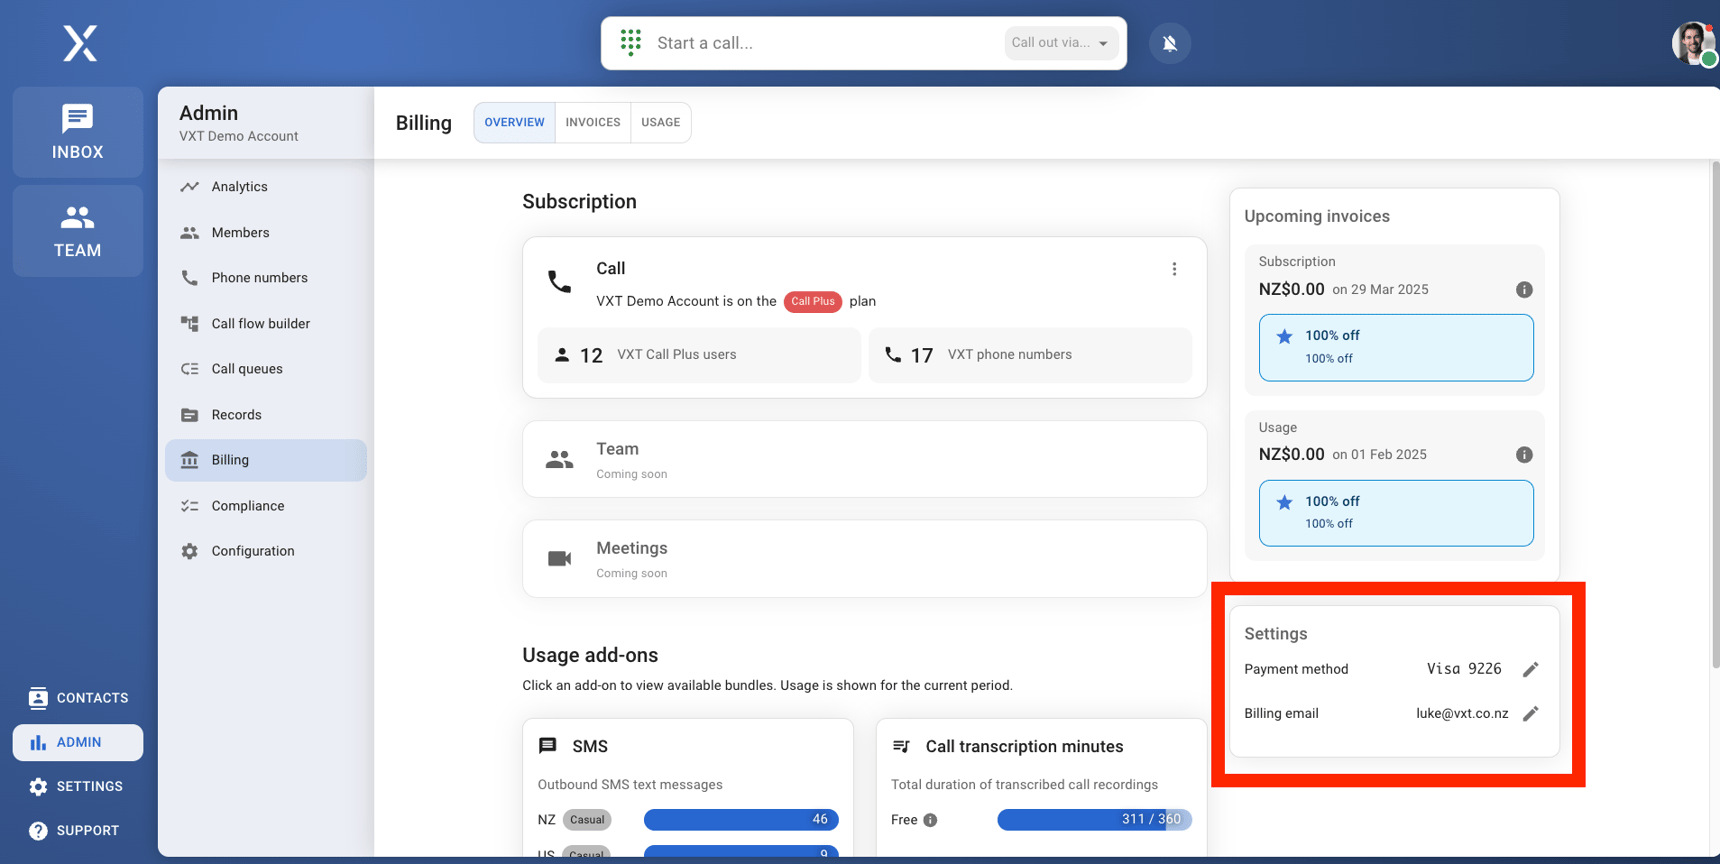Open the Call subscription three-dot menu
This screenshot has height=864, width=1720.
tap(1174, 269)
